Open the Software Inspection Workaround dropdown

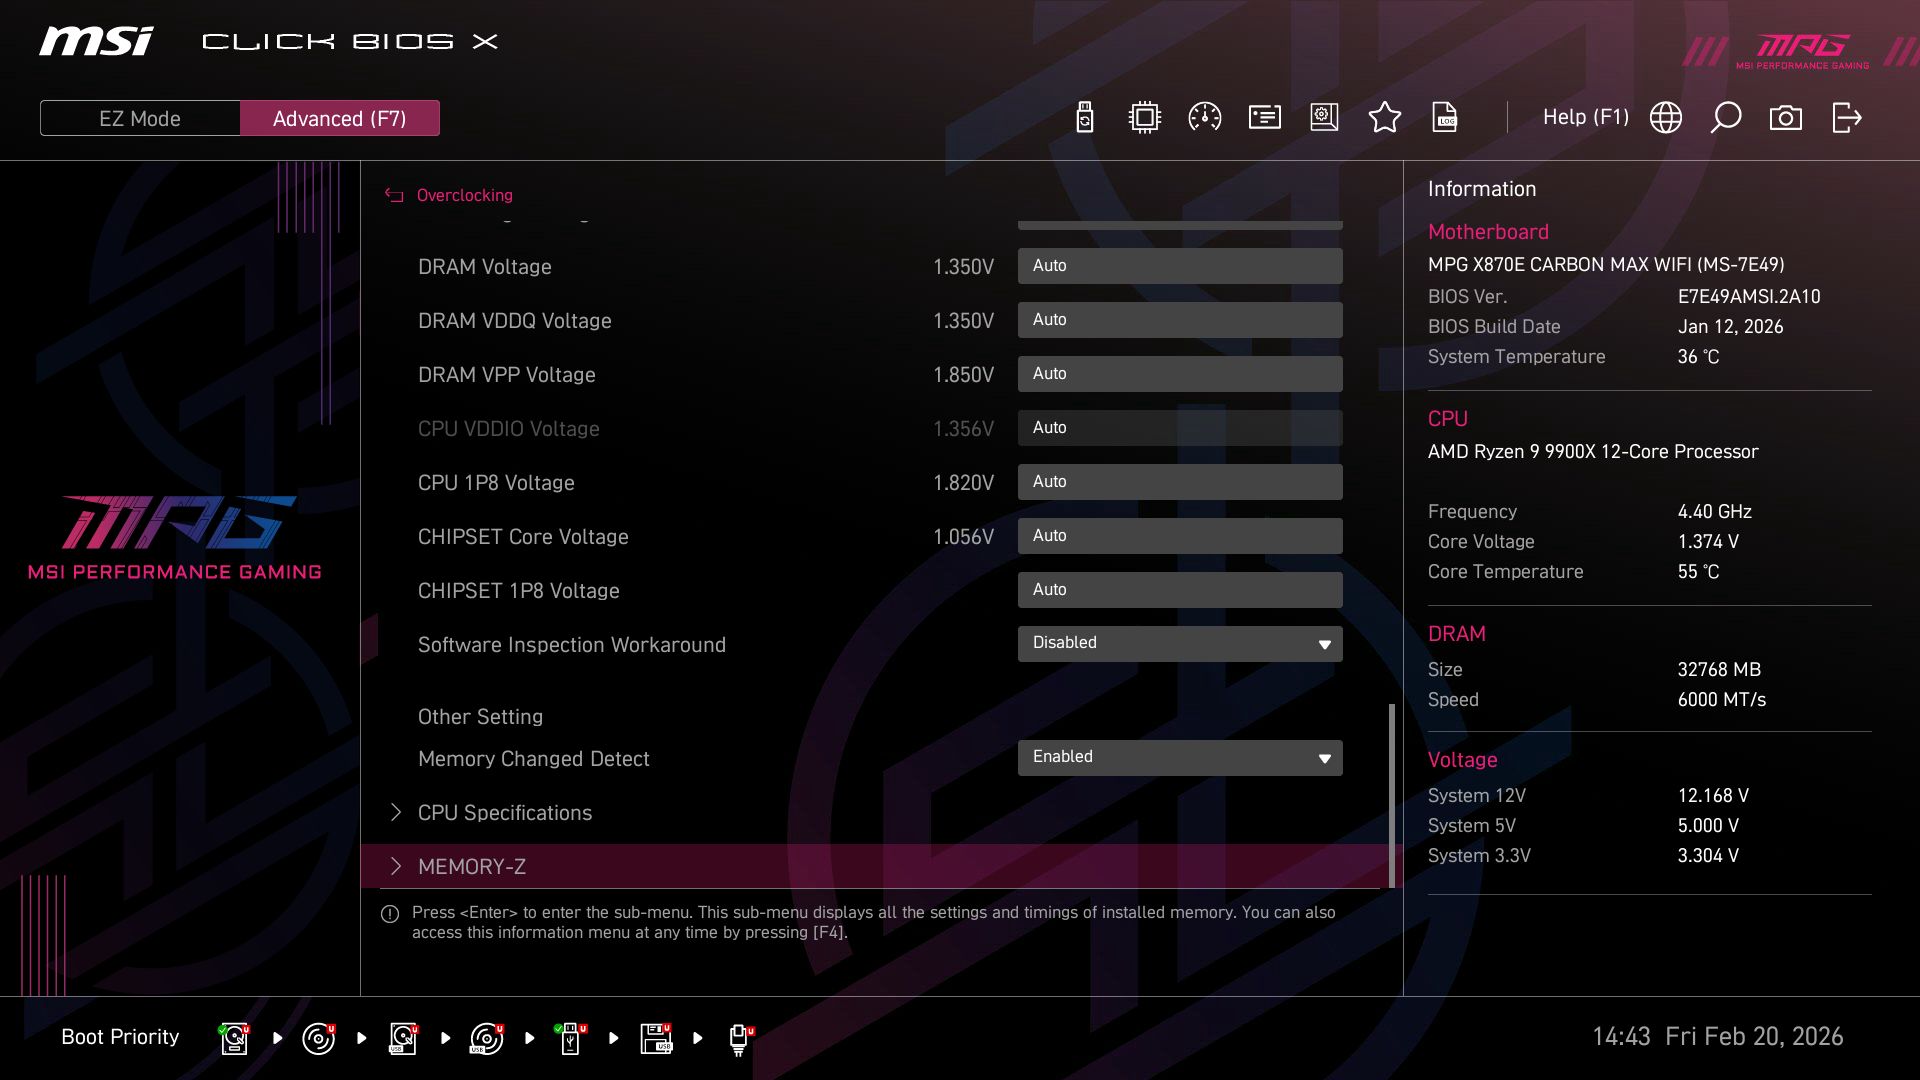pyautogui.click(x=1180, y=643)
